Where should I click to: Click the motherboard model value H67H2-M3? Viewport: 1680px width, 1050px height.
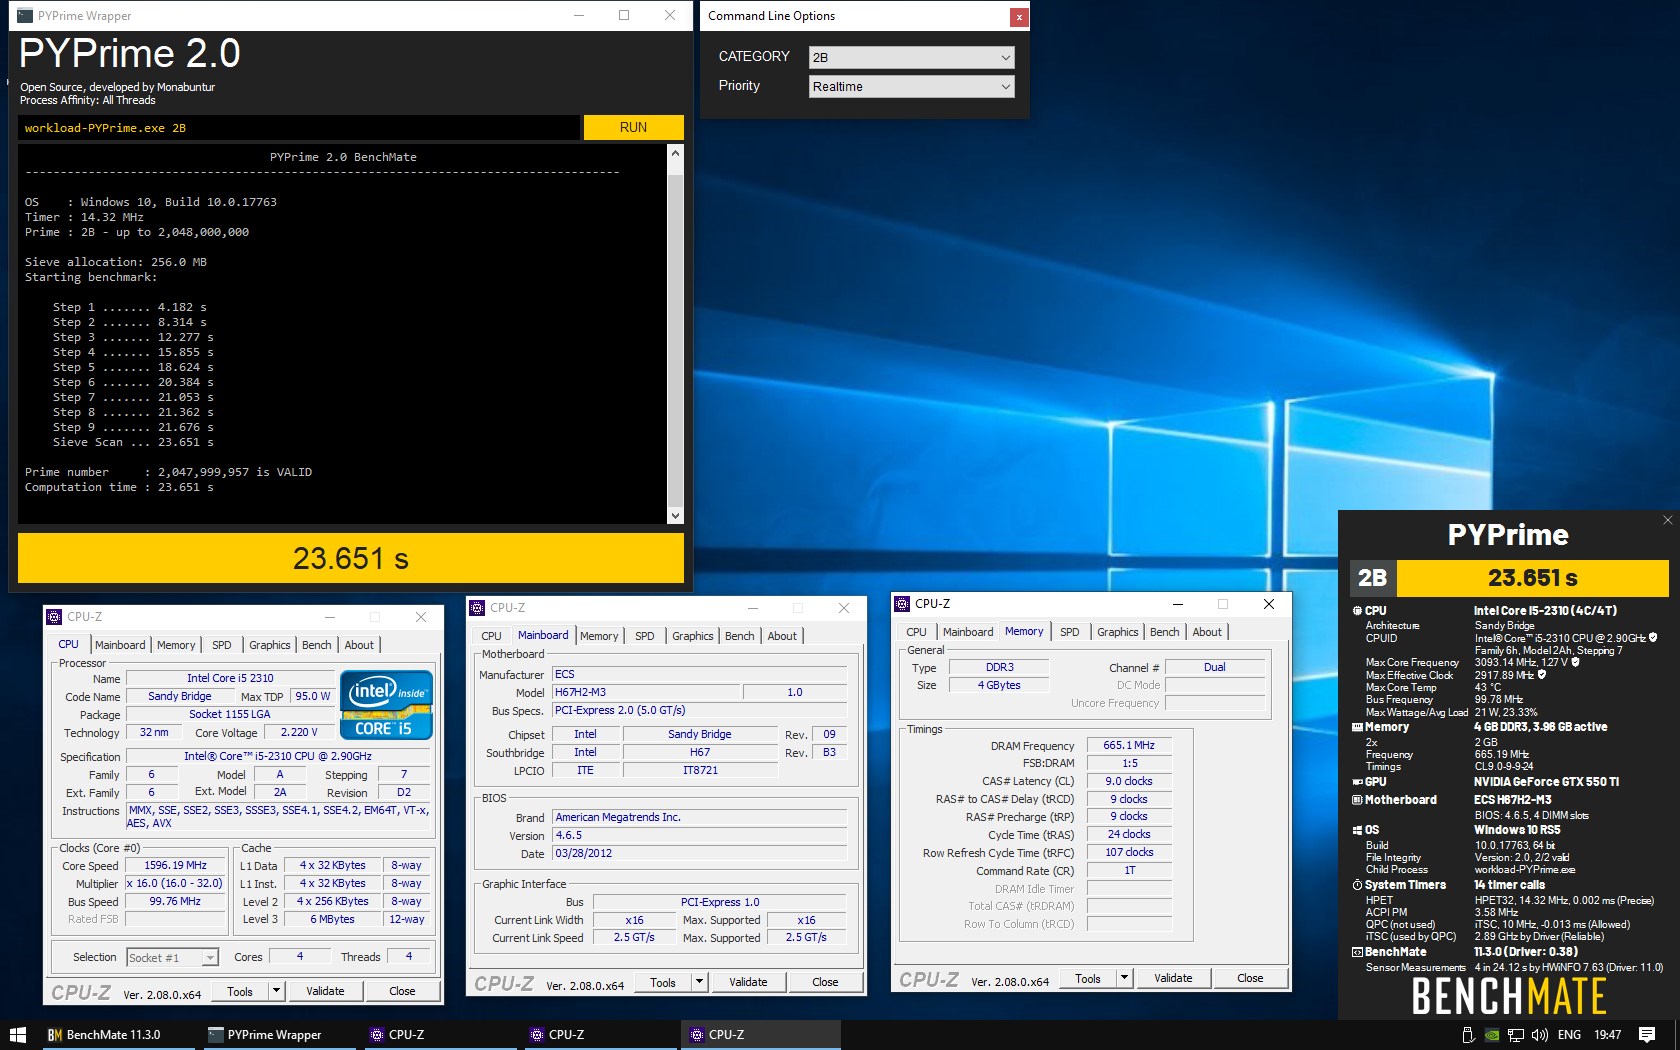tap(646, 692)
